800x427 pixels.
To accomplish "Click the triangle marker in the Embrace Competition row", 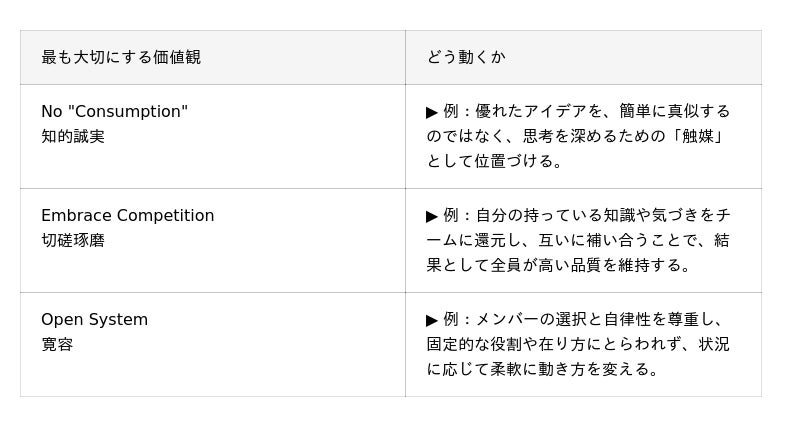I will [x=432, y=216].
